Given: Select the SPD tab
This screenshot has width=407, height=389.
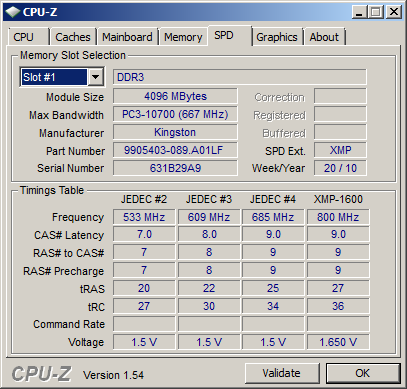Looking at the screenshot, I should (x=229, y=35).
